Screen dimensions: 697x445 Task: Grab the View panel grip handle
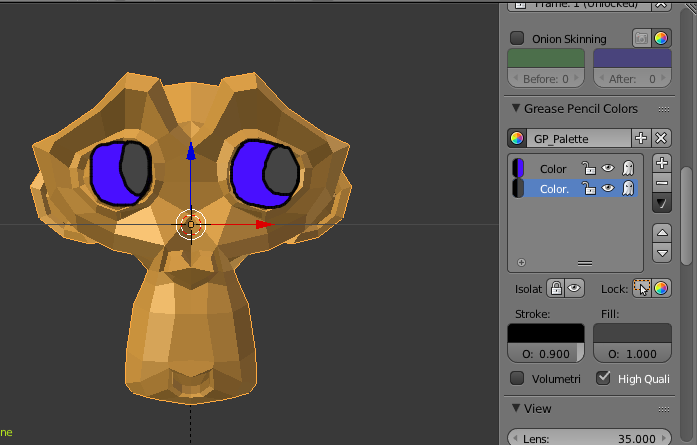pyautogui.click(x=664, y=409)
